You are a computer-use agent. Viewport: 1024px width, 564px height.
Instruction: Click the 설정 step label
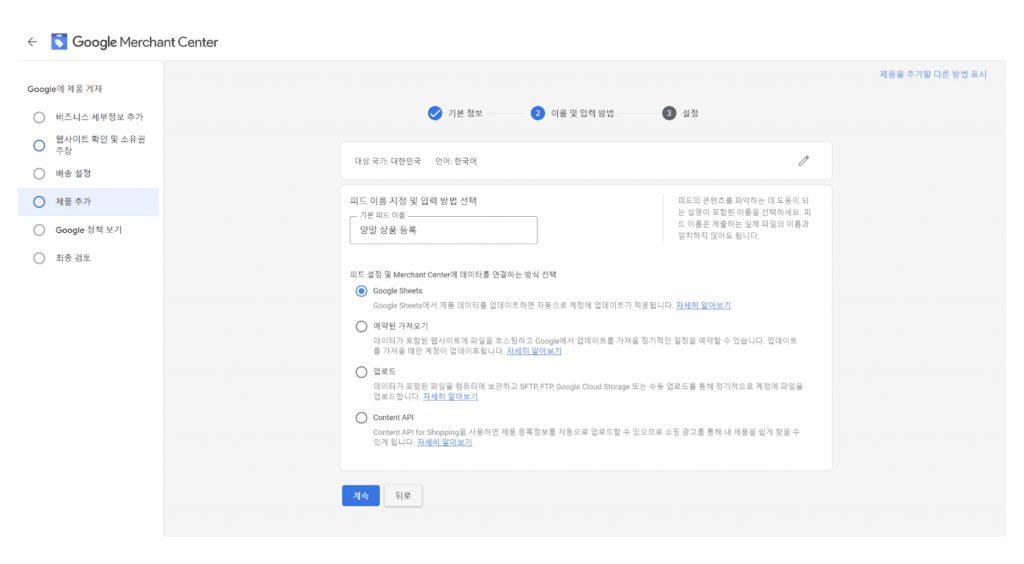690,114
